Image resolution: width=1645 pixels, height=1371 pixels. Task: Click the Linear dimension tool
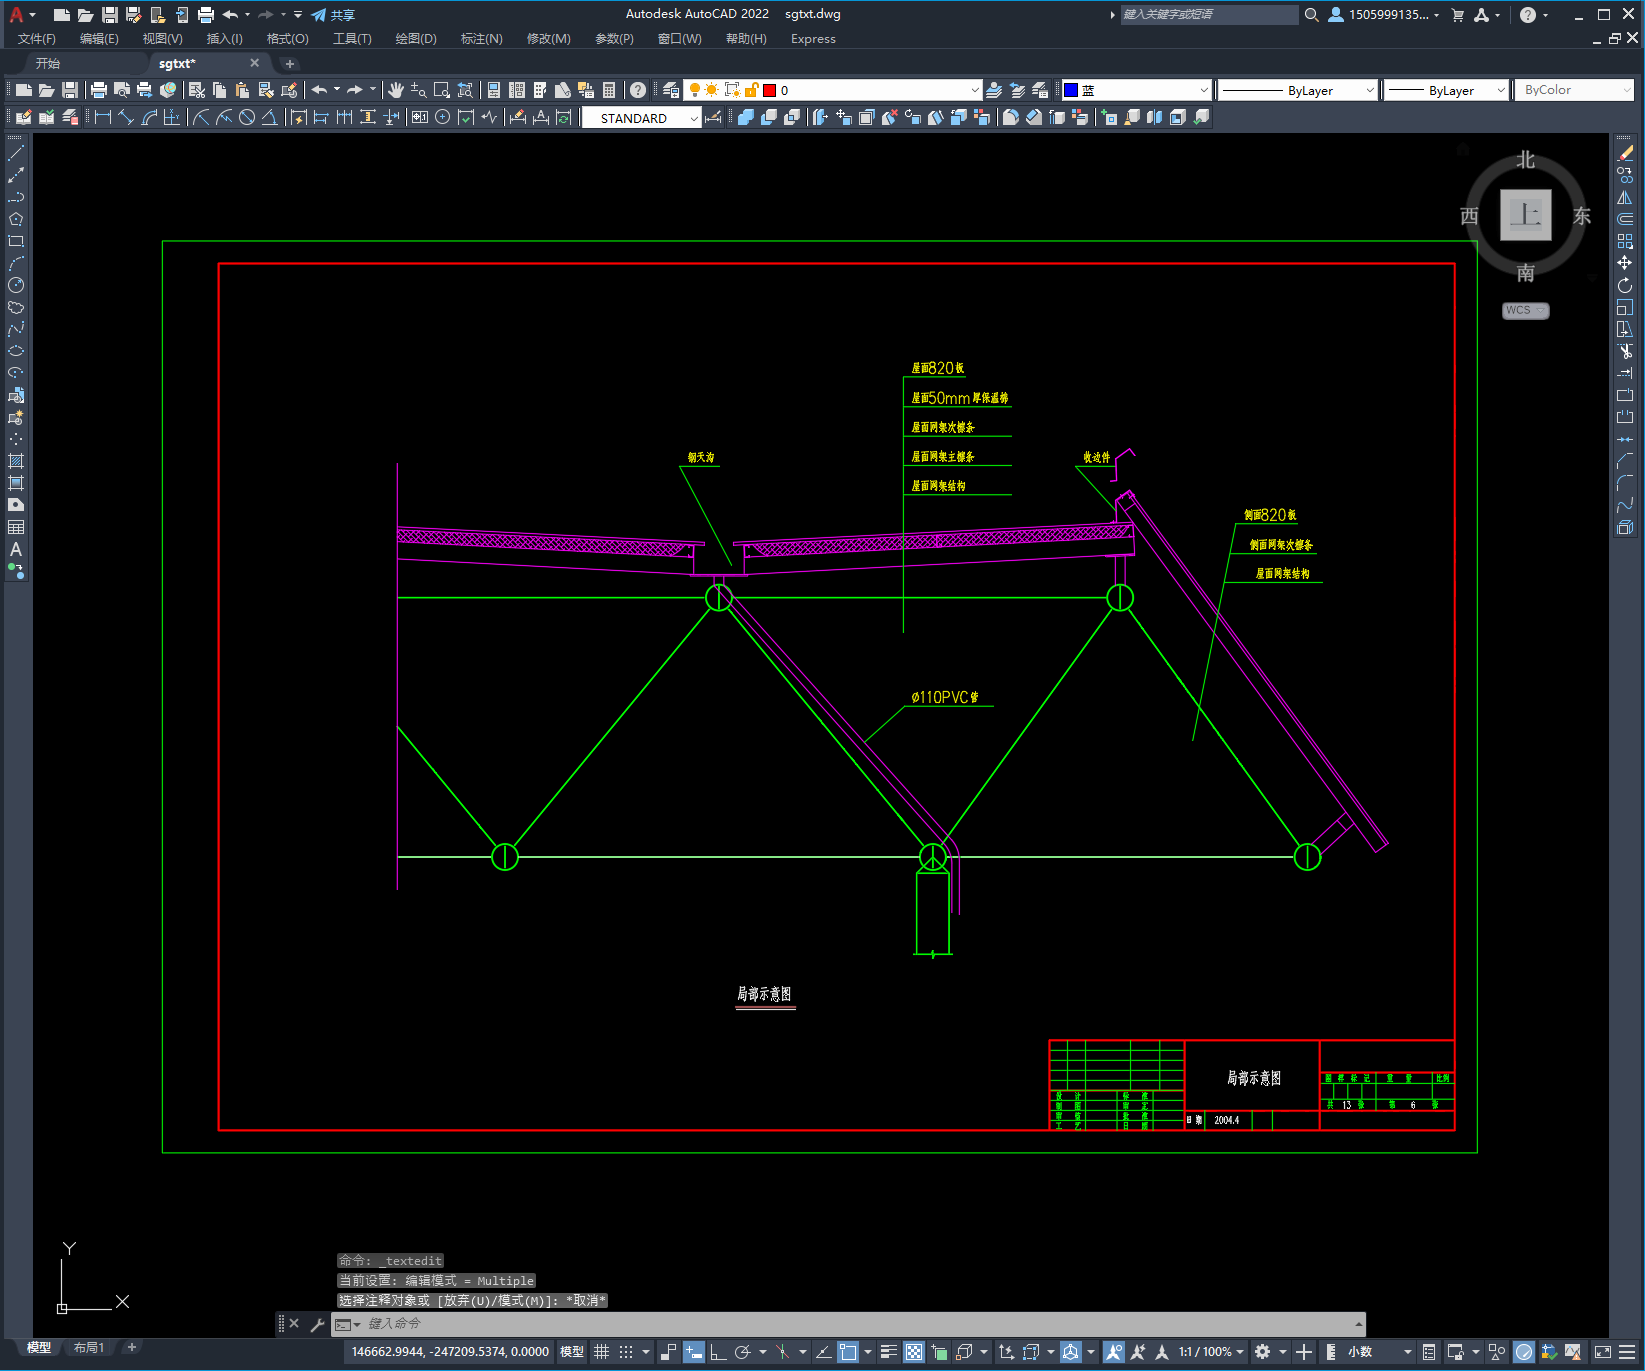(102, 117)
